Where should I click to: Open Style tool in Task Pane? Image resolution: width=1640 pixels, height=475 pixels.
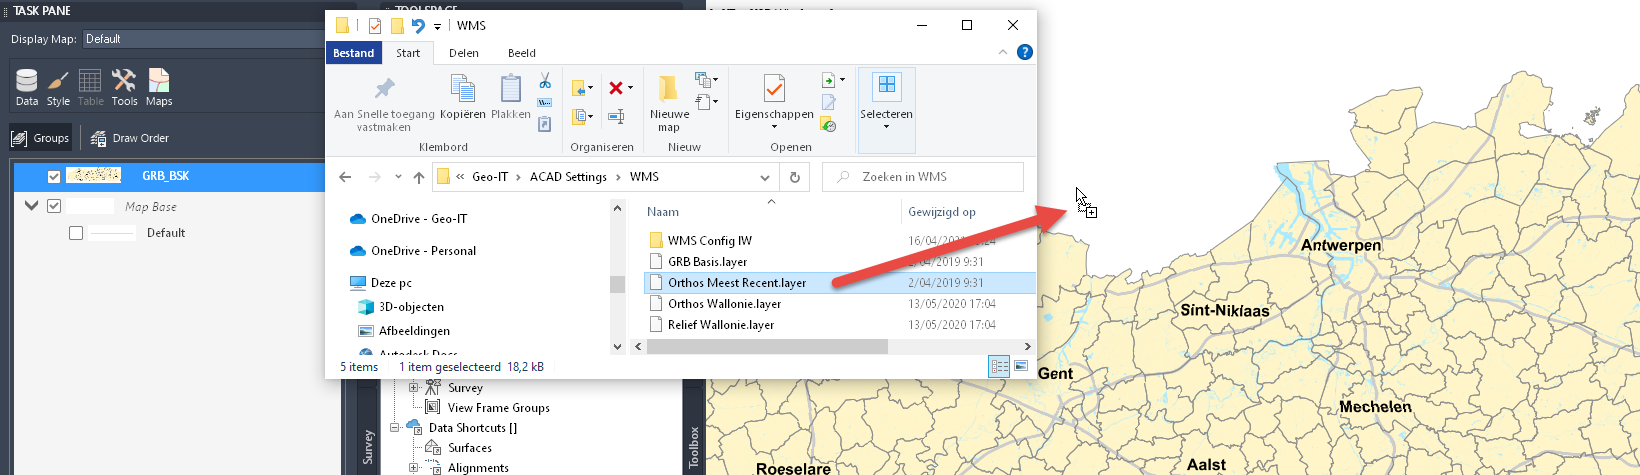tap(58, 87)
